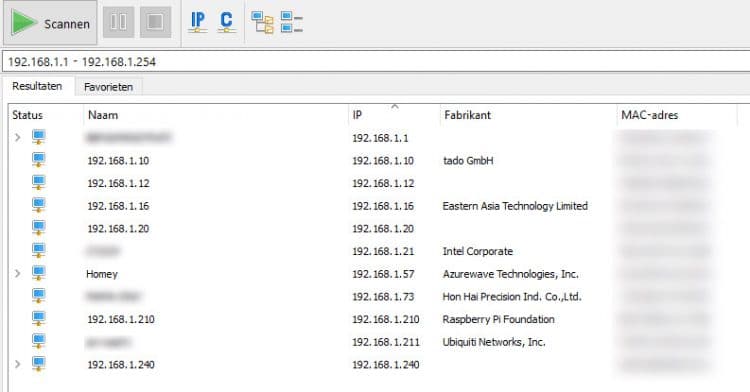Click Ubiquiti Networks, Inc. manufacturer cell

[494, 342]
